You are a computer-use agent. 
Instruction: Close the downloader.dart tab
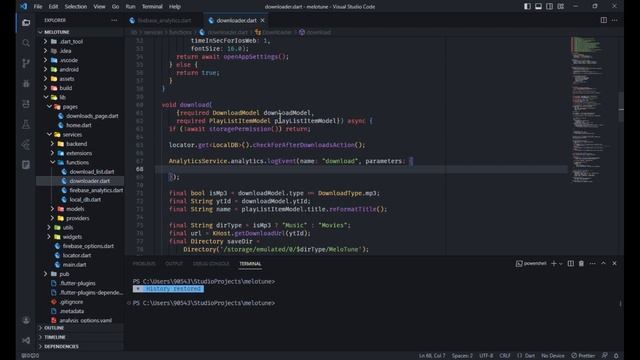262,20
